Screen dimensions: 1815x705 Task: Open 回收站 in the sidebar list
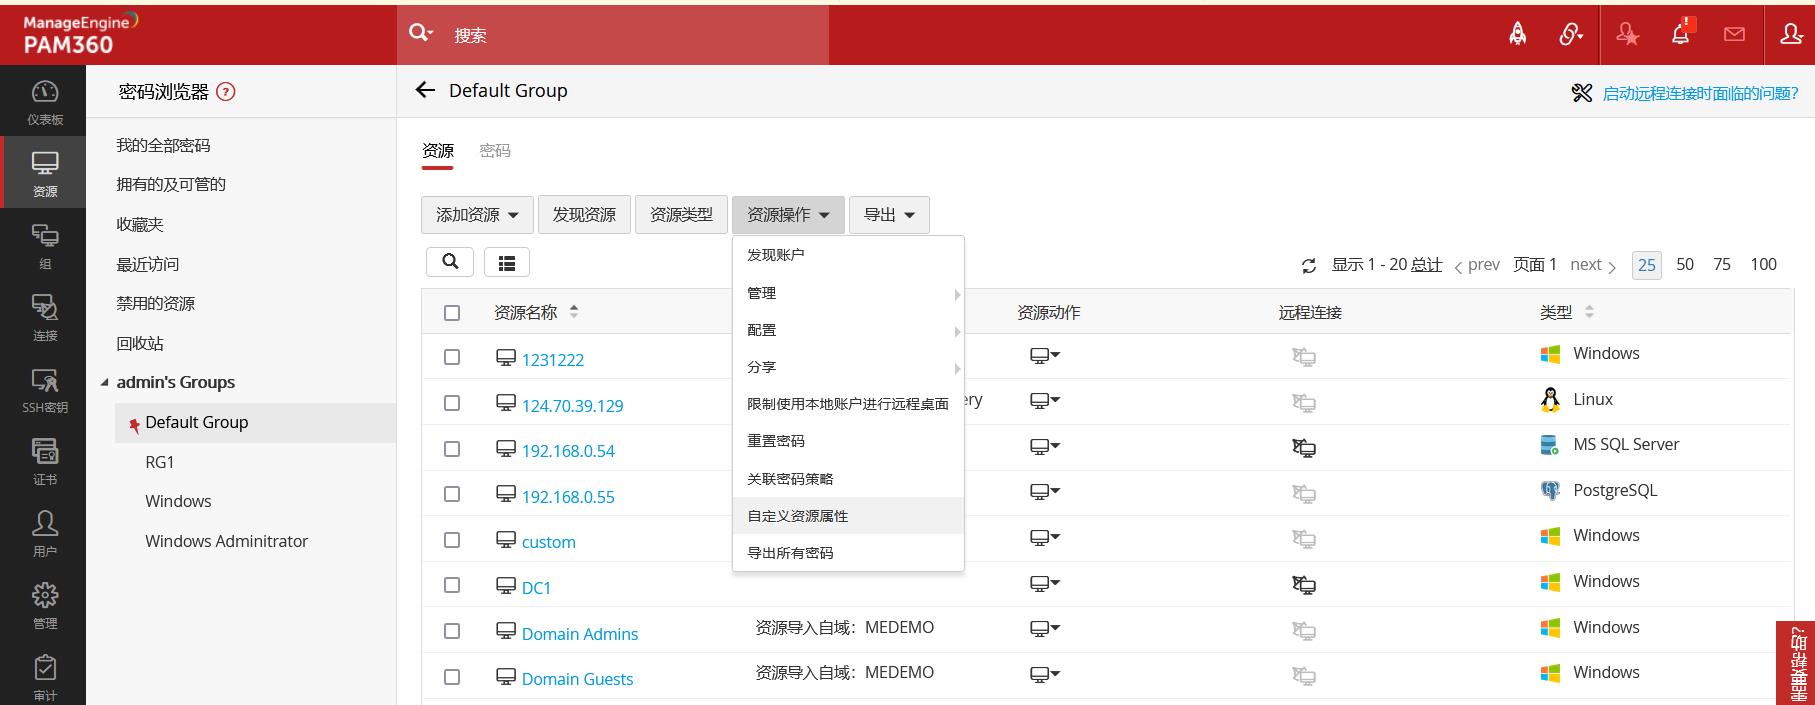tap(140, 344)
